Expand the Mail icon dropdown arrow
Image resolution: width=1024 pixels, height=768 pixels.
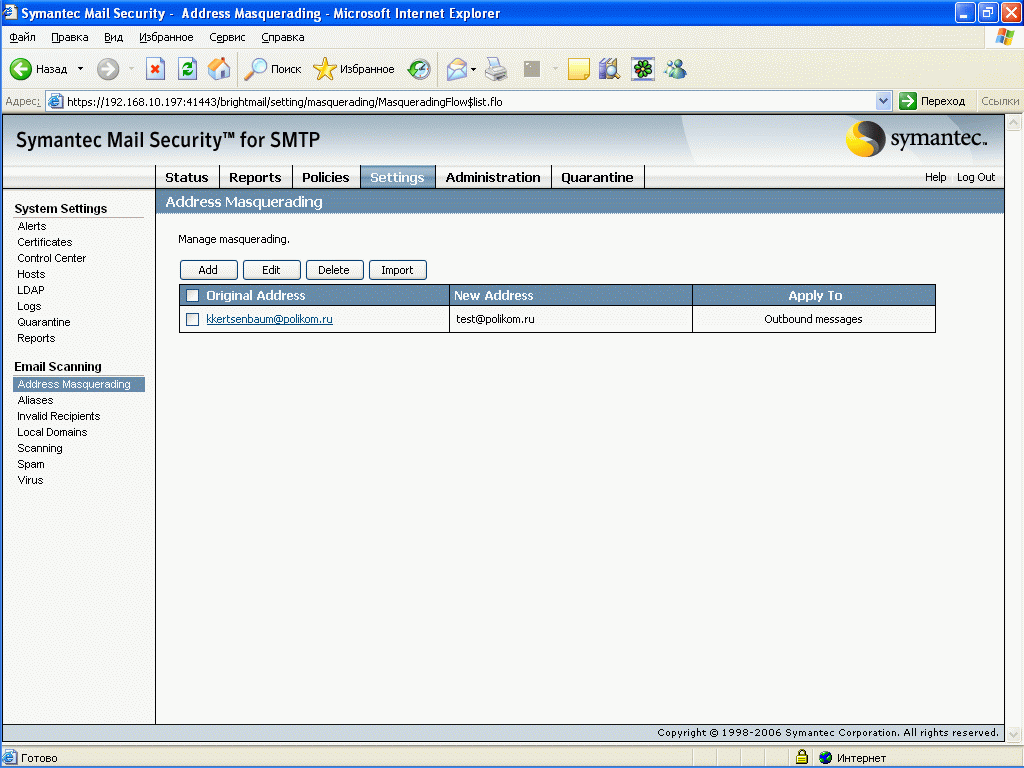[x=473, y=69]
